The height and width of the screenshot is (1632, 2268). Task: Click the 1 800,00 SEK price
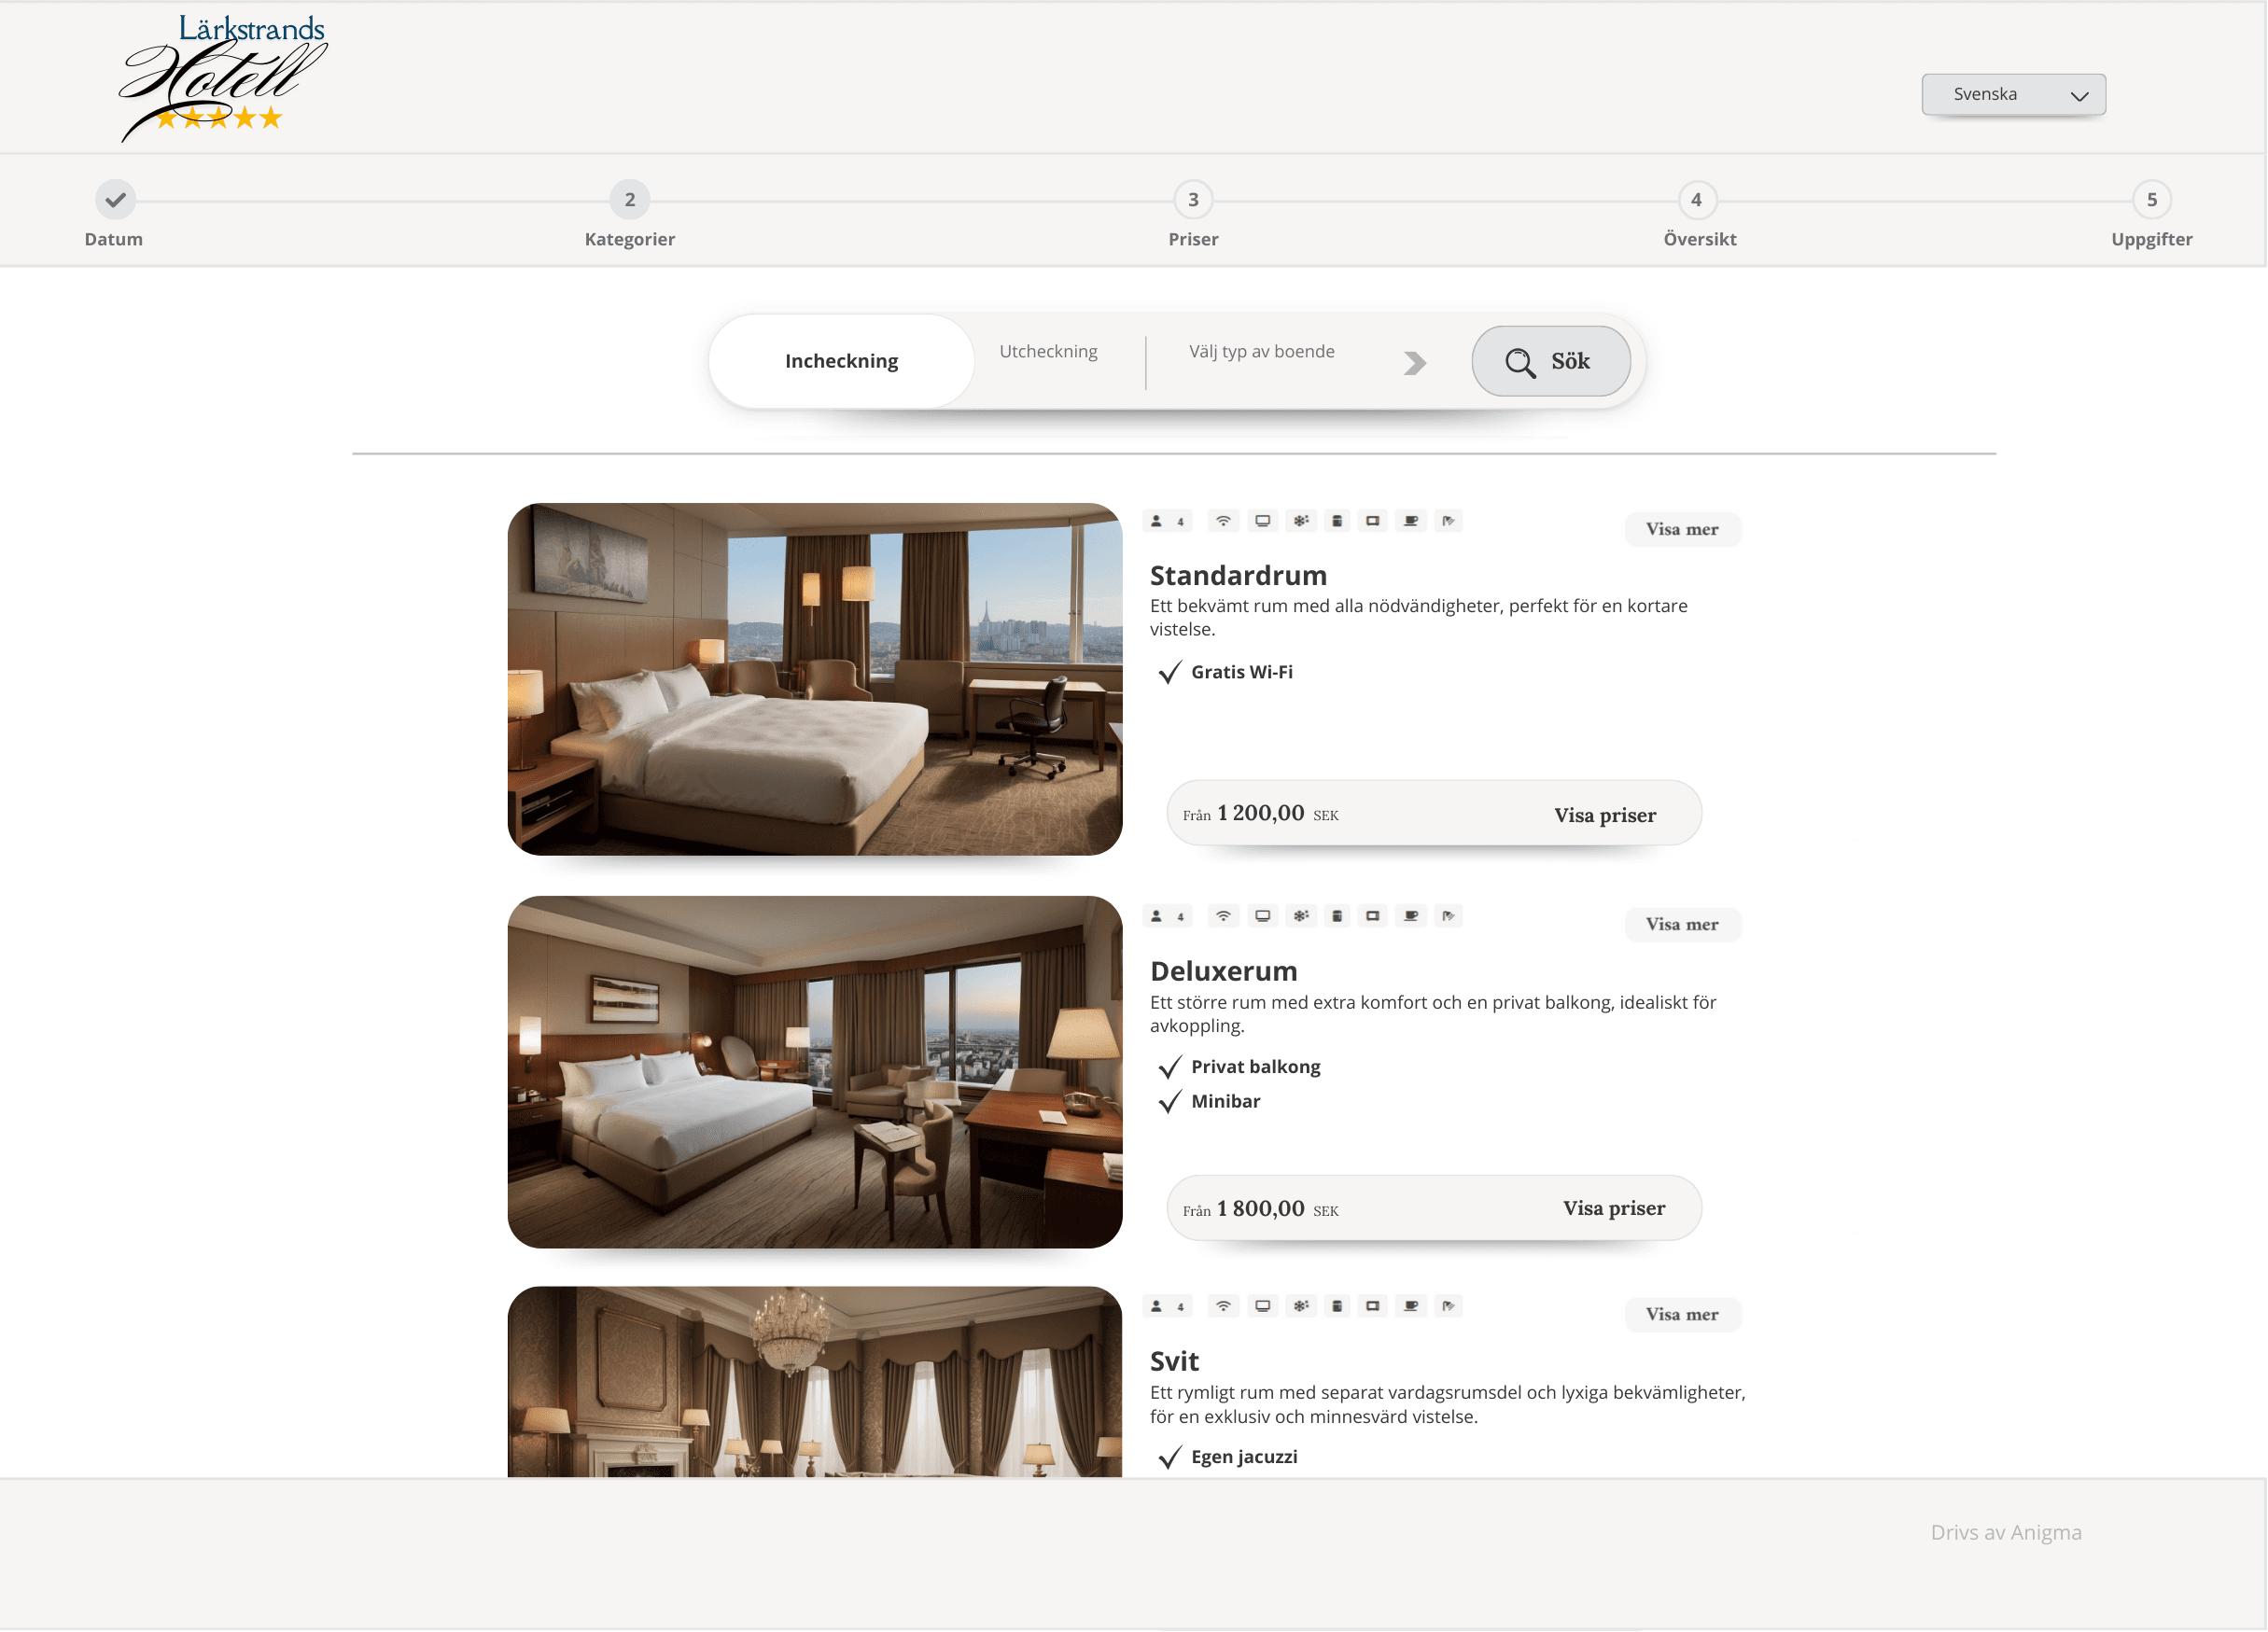[1276, 1208]
